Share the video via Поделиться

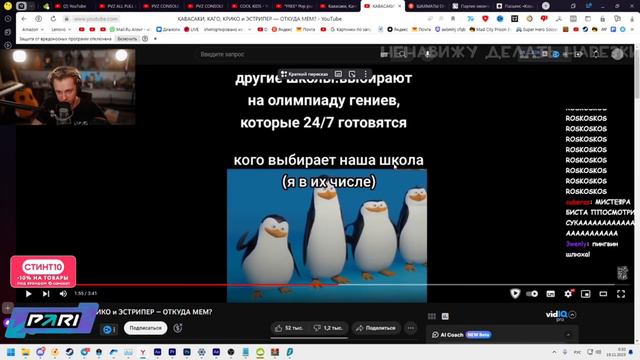click(376, 328)
